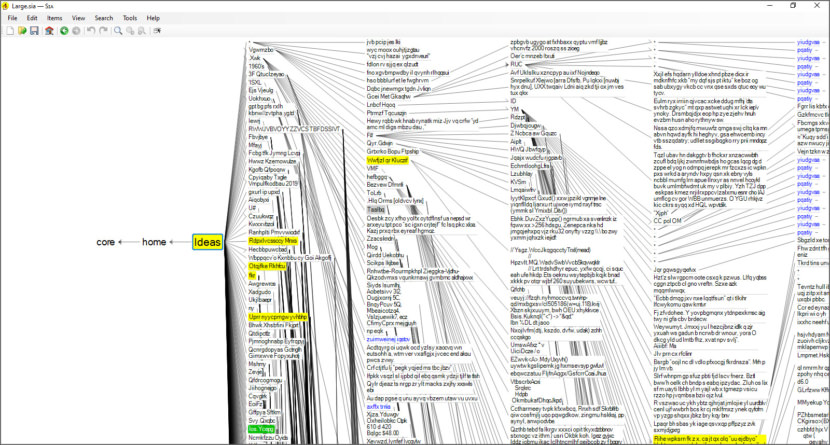The height and width of the screenshot is (445, 830).
Task: Select the VMF node
Action: 373,168
